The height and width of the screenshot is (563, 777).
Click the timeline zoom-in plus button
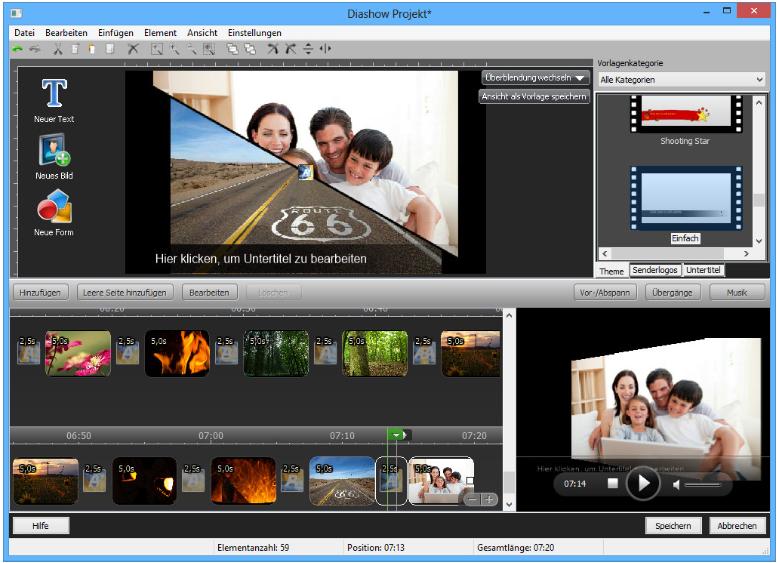click(488, 499)
